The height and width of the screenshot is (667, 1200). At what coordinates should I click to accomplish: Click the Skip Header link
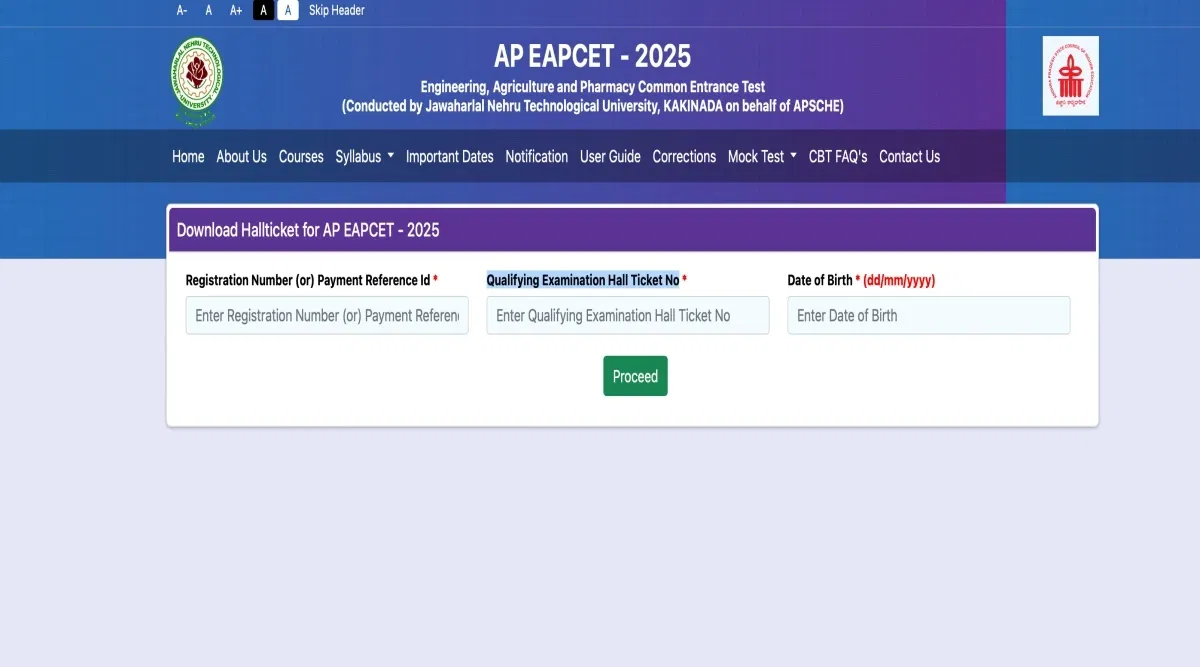click(336, 10)
